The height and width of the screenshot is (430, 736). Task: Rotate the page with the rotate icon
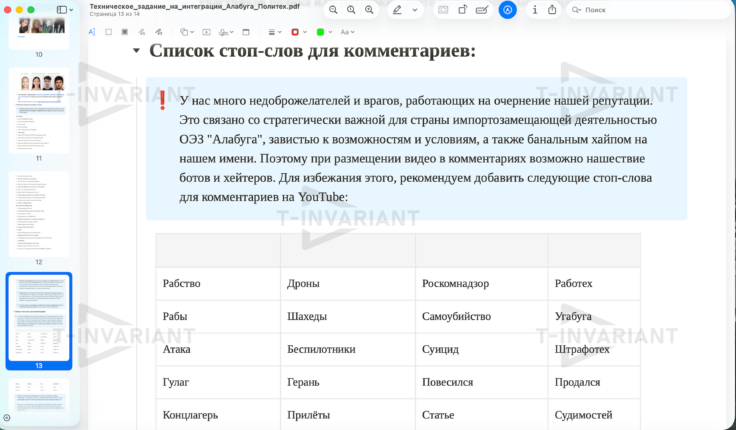point(463,9)
